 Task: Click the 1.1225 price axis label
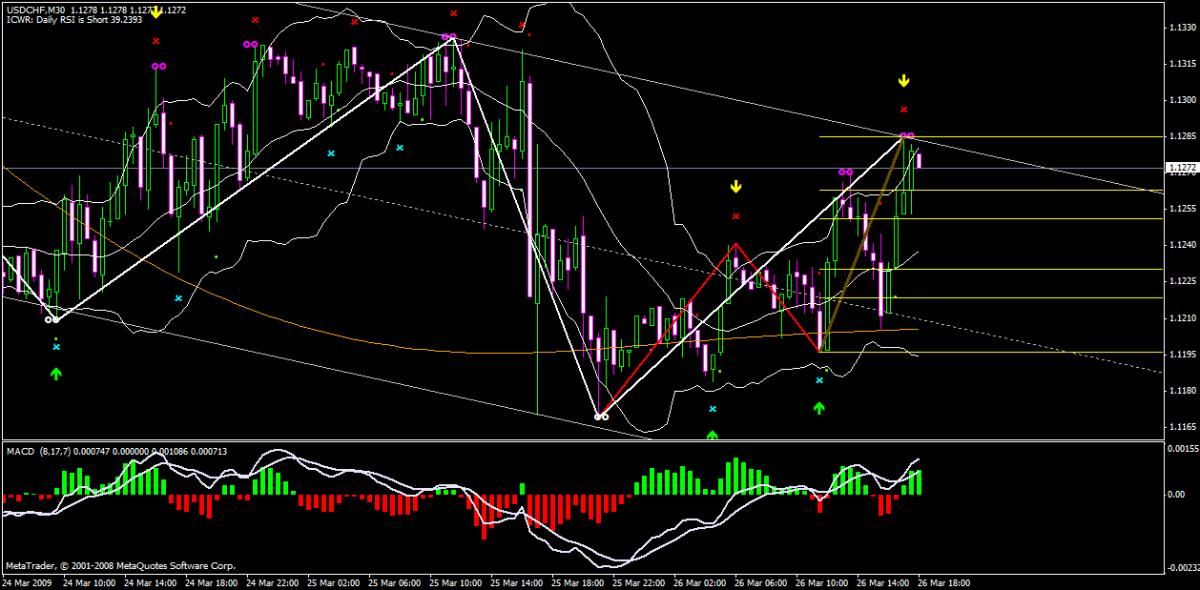pyautogui.click(x=1181, y=281)
